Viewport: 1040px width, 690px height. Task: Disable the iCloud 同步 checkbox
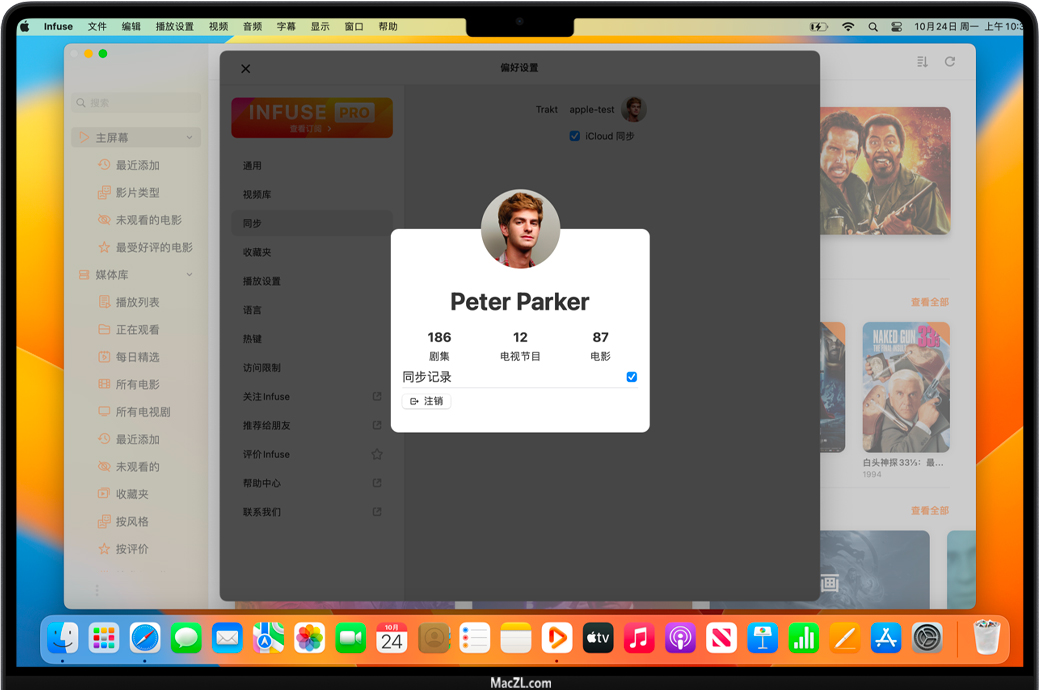pos(574,136)
